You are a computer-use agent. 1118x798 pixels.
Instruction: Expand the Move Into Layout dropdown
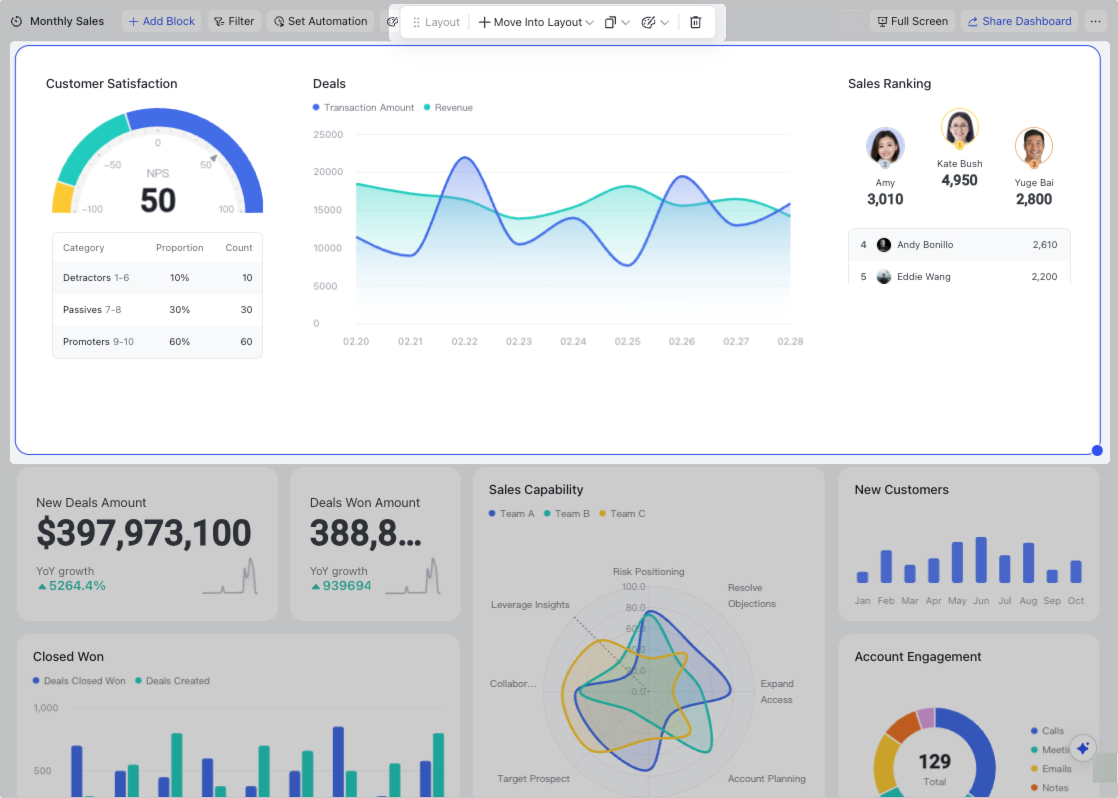pyautogui.click(x=589, y=21)
